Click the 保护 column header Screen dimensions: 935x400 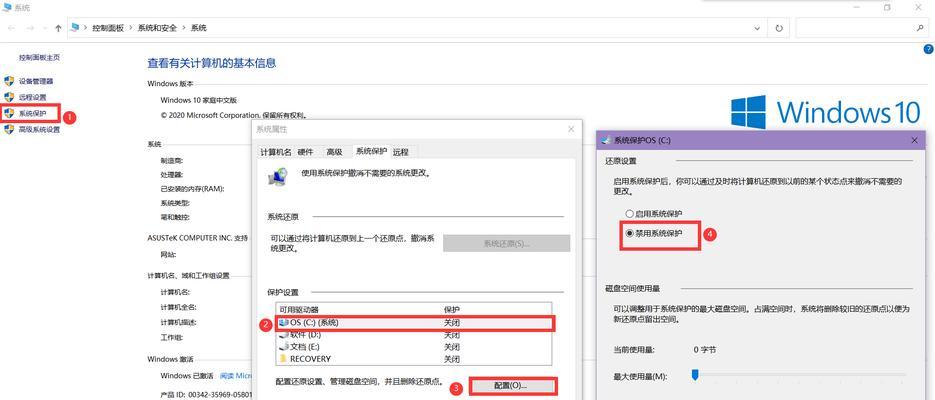[451, 310]
